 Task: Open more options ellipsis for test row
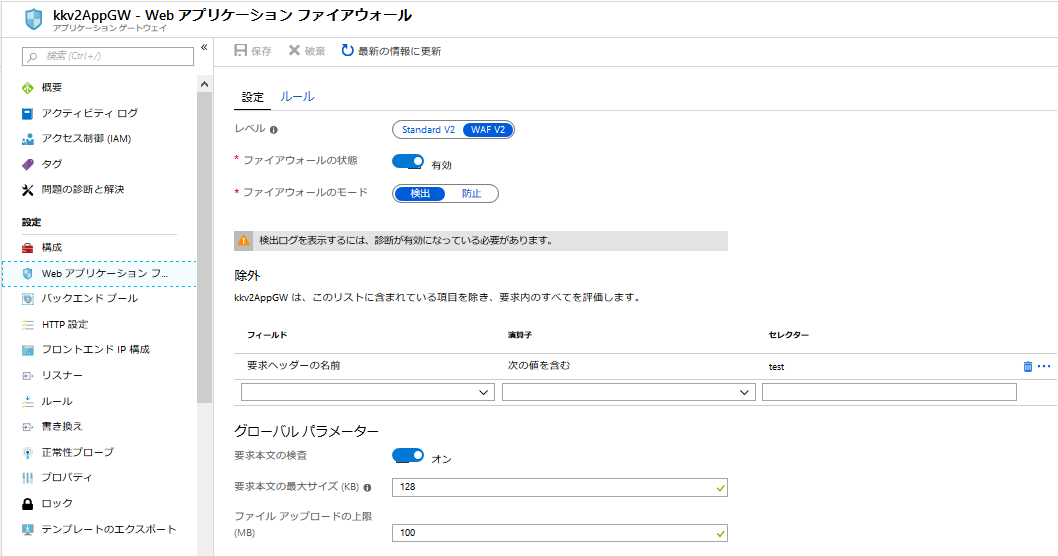point(1044,366)
